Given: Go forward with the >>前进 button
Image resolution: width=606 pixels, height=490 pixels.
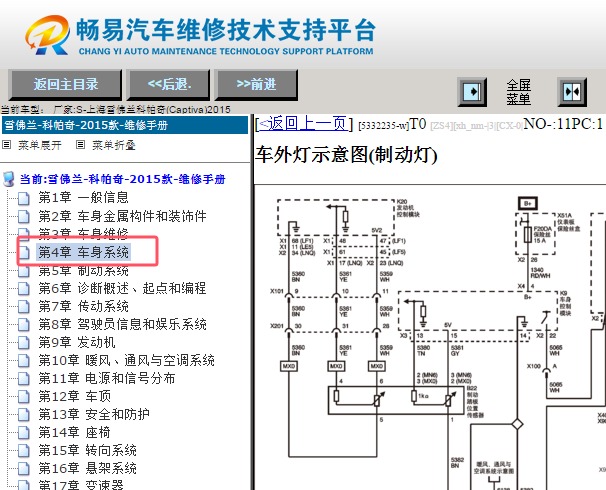Looking at the screenshot, I should (256, 85).
